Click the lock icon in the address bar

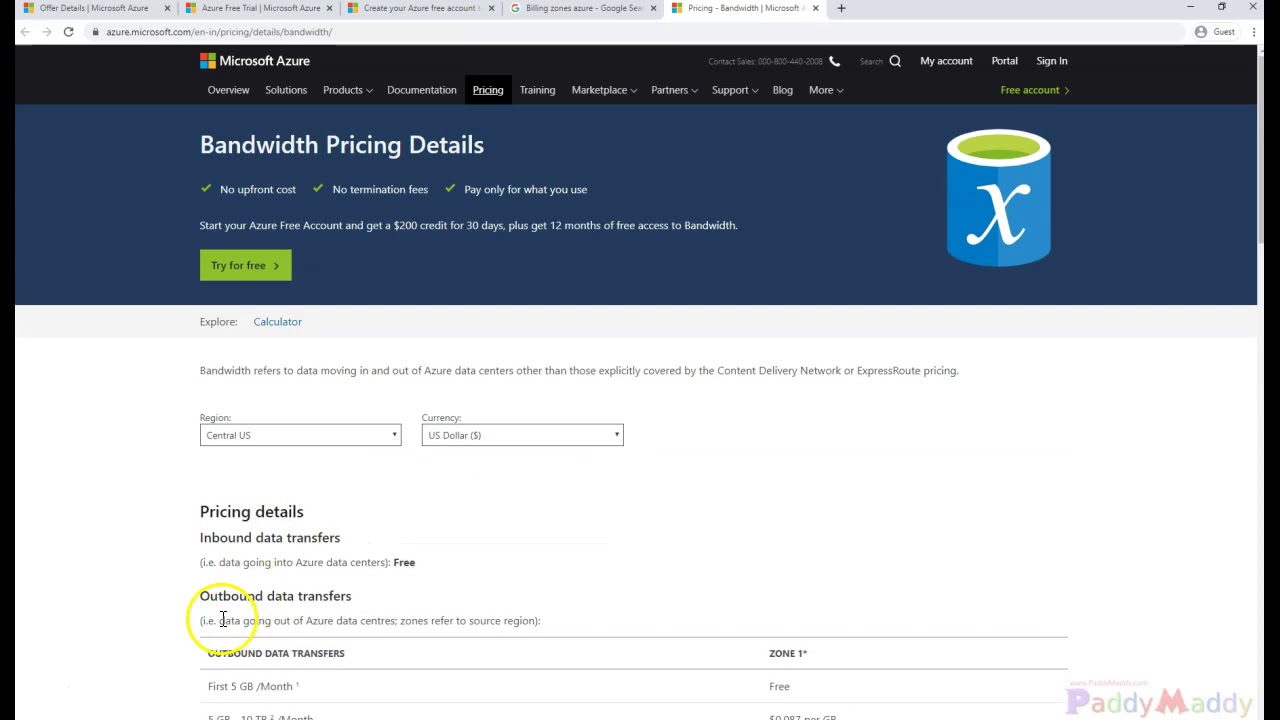95,32
